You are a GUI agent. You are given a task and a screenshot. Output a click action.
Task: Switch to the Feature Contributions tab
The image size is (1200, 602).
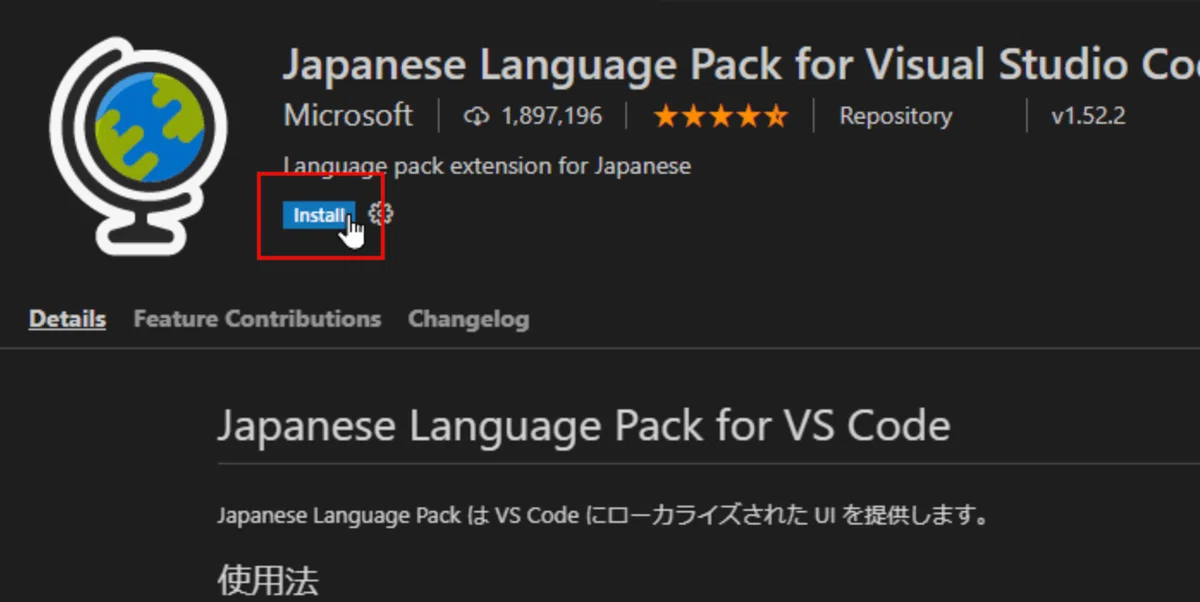pos(257,319)
